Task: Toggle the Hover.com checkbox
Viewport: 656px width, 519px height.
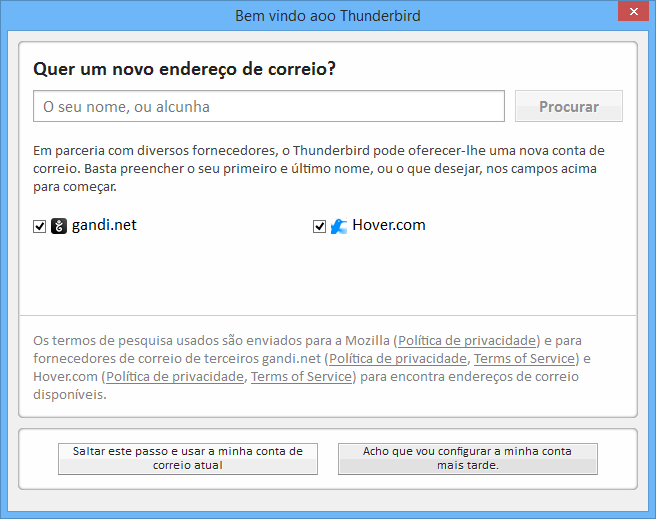Action: 320,226
